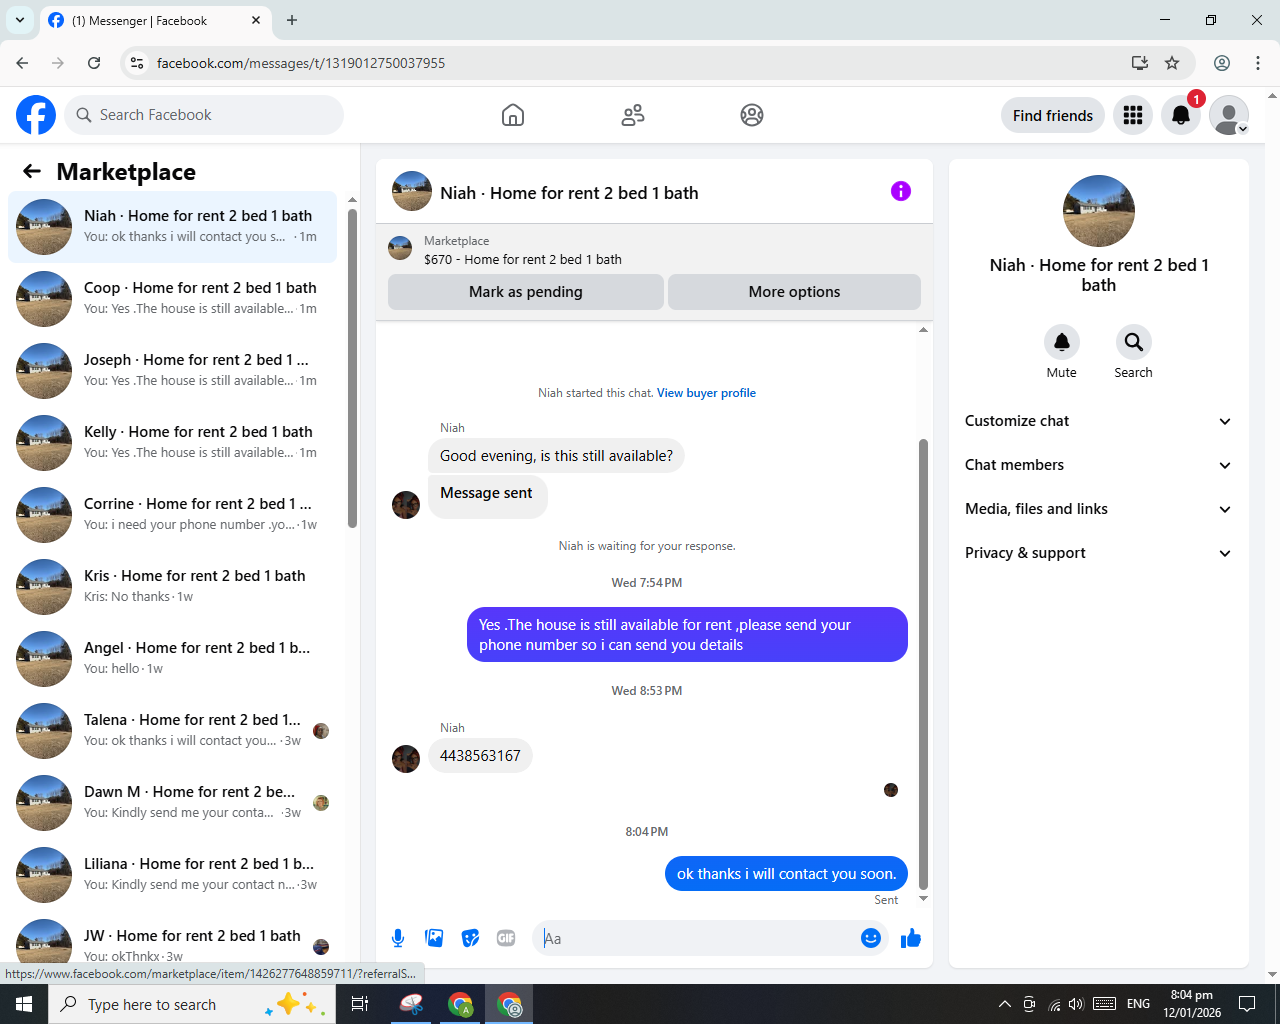Open the $670 Home for rent listing
The image size is (1280, 1024).
pyautogui.click(x=654, y=249)
